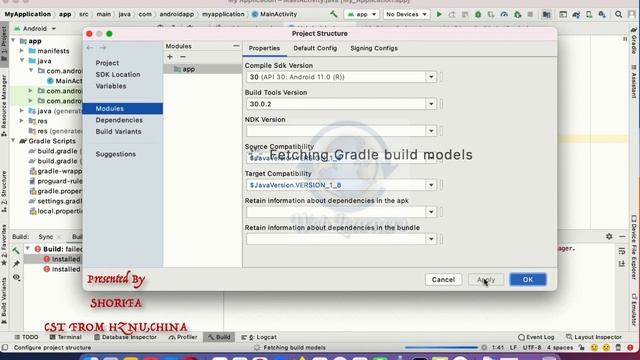Open the Event Log
This screenshot has width=640, height=360.
pos(536,337)
